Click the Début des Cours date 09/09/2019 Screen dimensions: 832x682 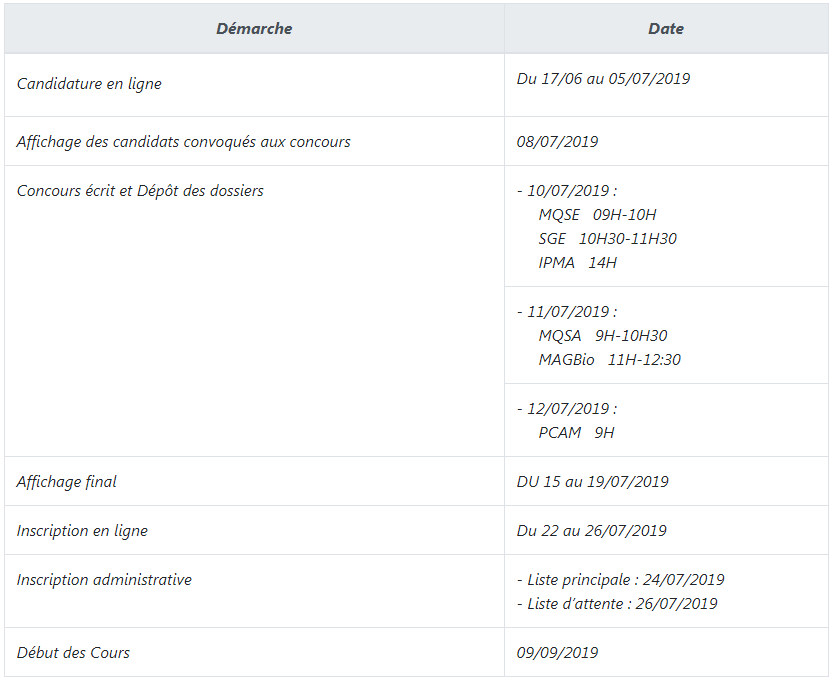point(557,652)
